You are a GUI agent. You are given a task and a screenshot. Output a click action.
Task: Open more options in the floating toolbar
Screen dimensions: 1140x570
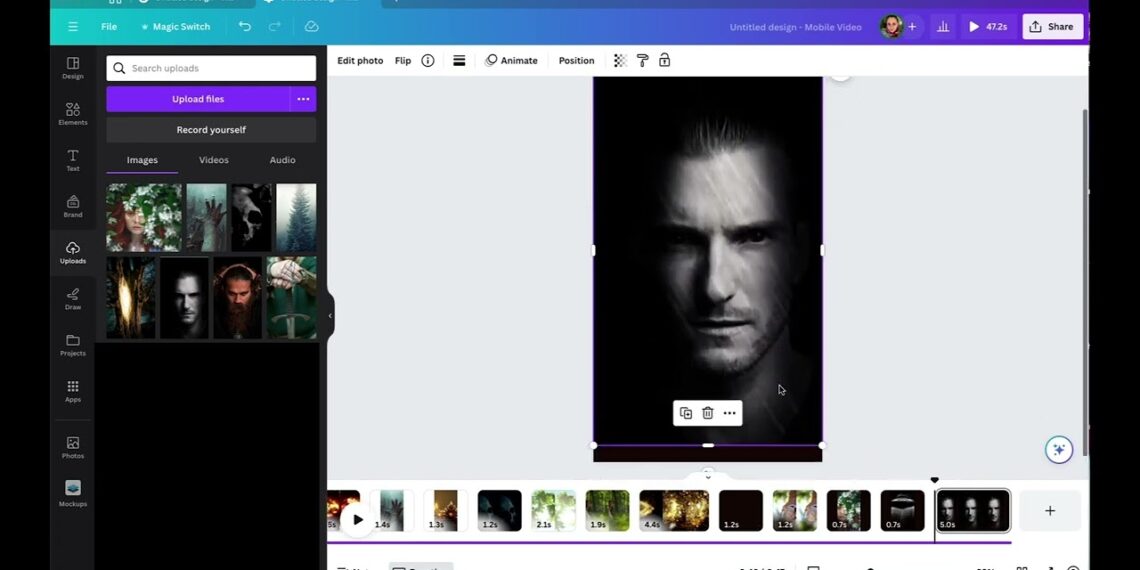(x=729, y=413)
